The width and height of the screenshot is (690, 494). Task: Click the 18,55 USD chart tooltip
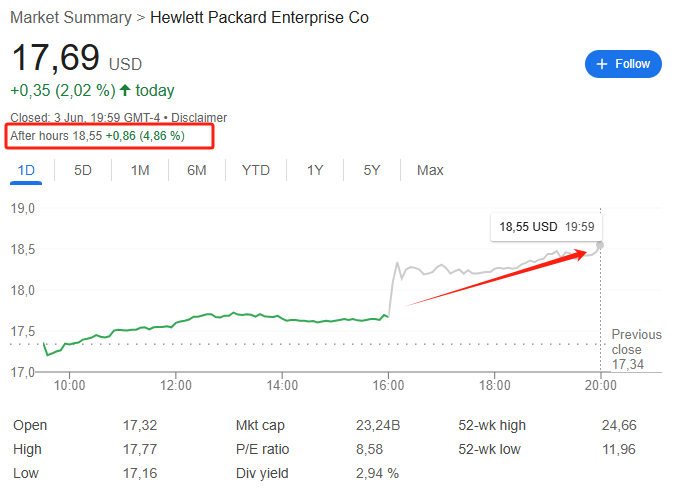click(x=553, y=227)
